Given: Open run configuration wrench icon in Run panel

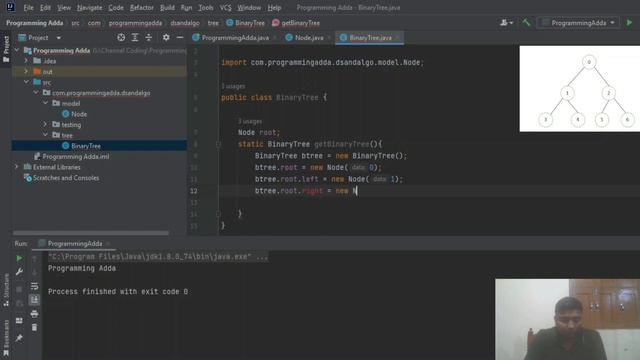Looking at the screenshot, I should 19,272.
